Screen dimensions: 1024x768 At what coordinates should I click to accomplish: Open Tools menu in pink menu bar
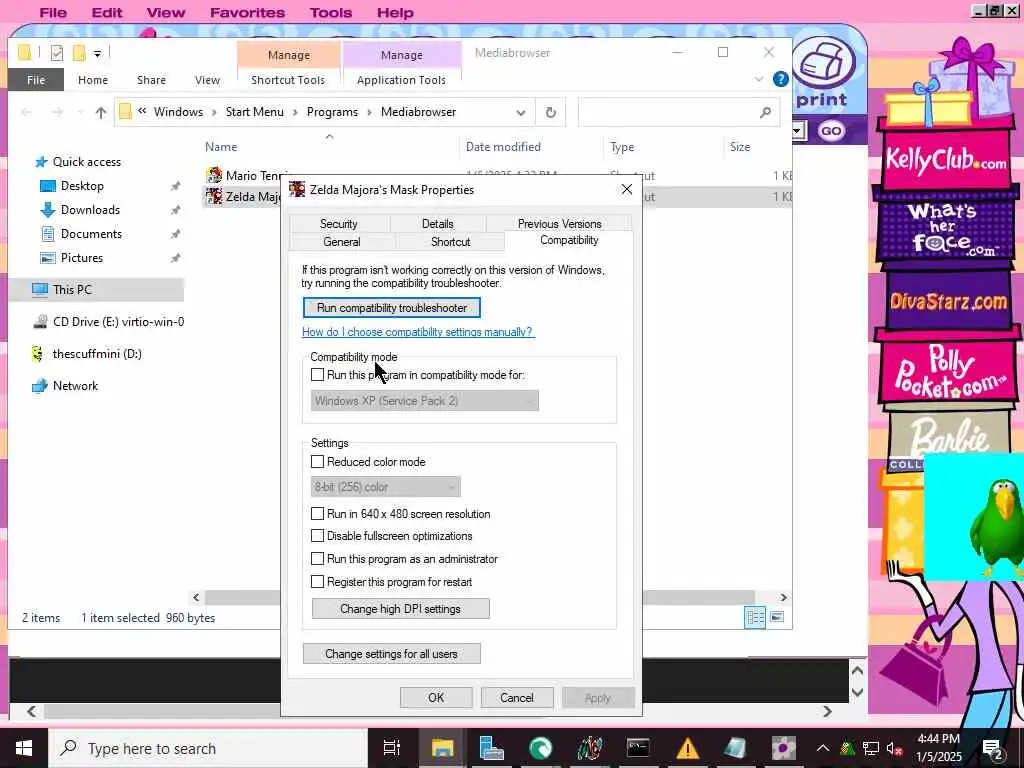pos(330,12)
